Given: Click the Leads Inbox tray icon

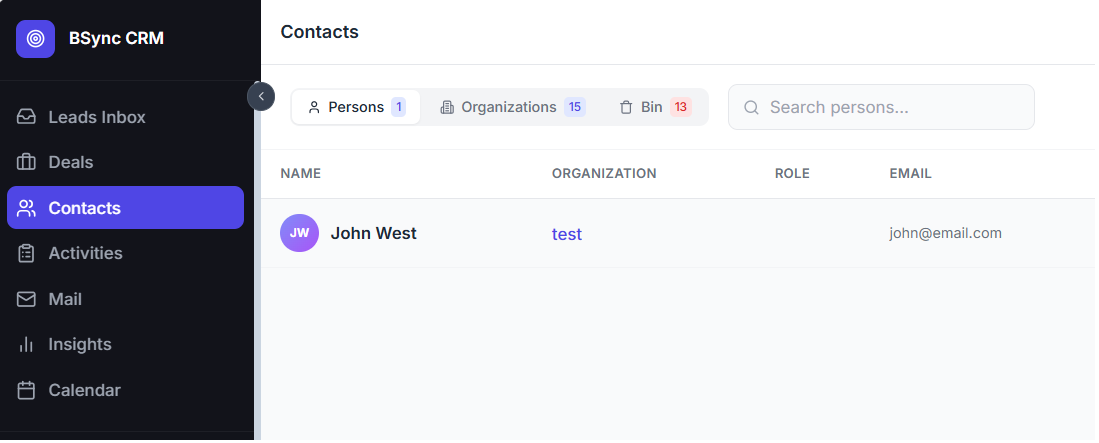Looking at the screenshot, I should pos(26,117).
